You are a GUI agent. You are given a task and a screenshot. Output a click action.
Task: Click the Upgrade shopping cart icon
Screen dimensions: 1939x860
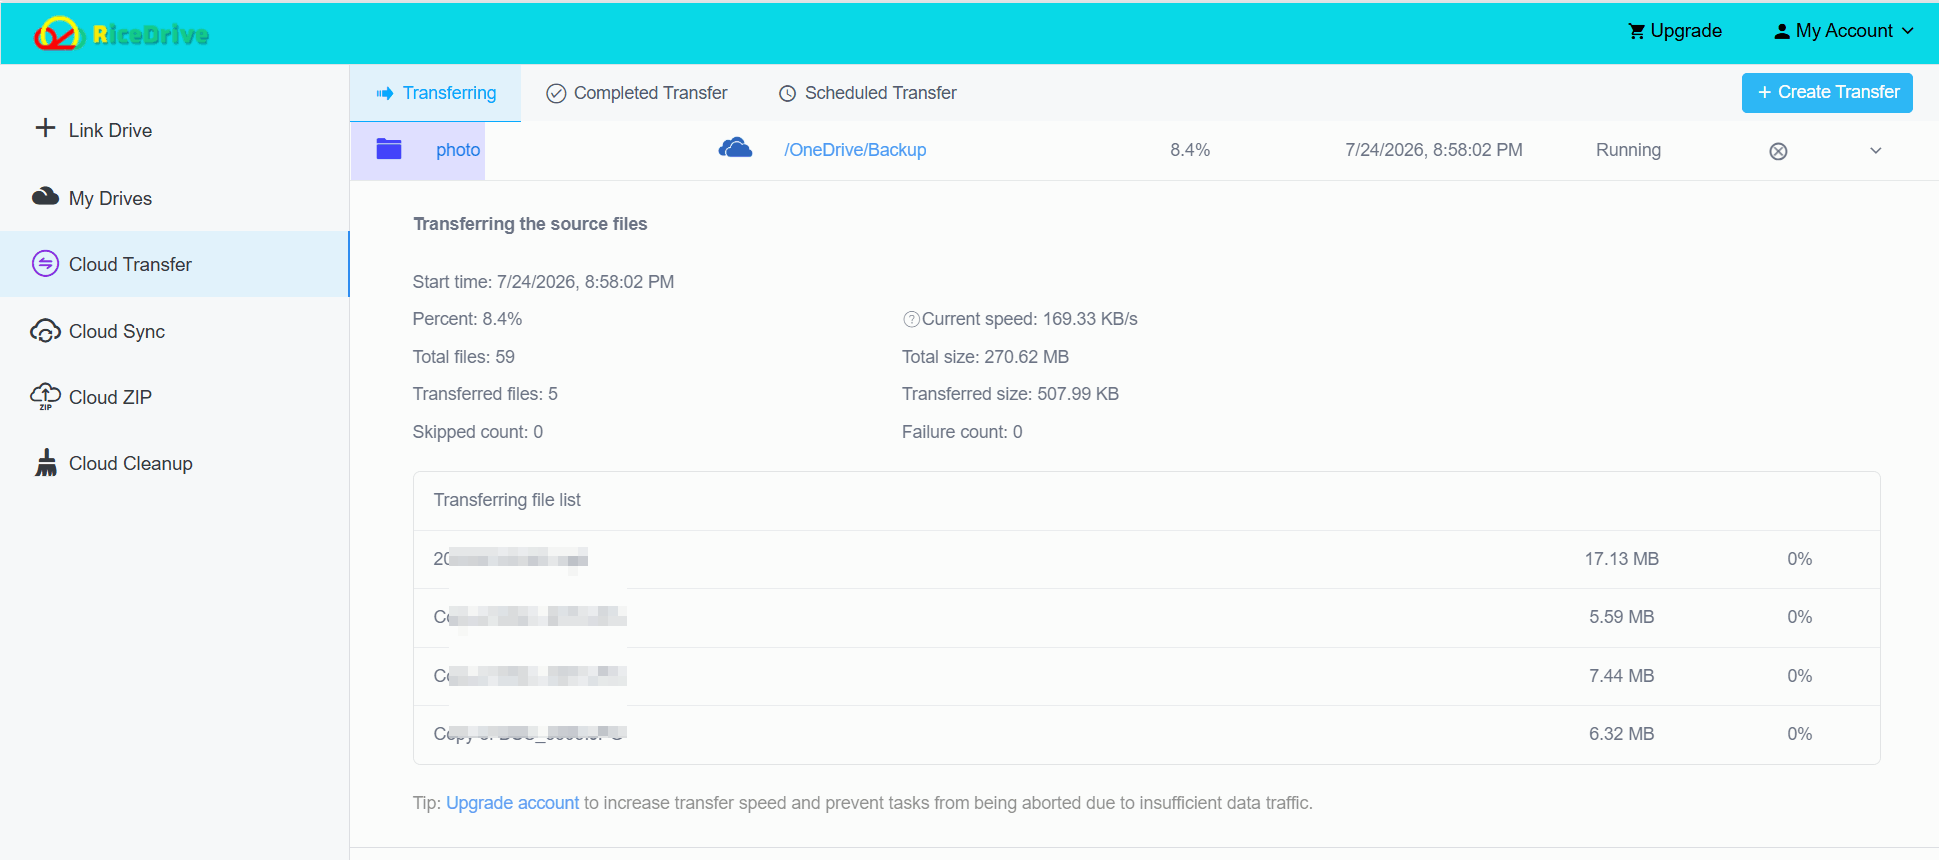[1636, 31]
